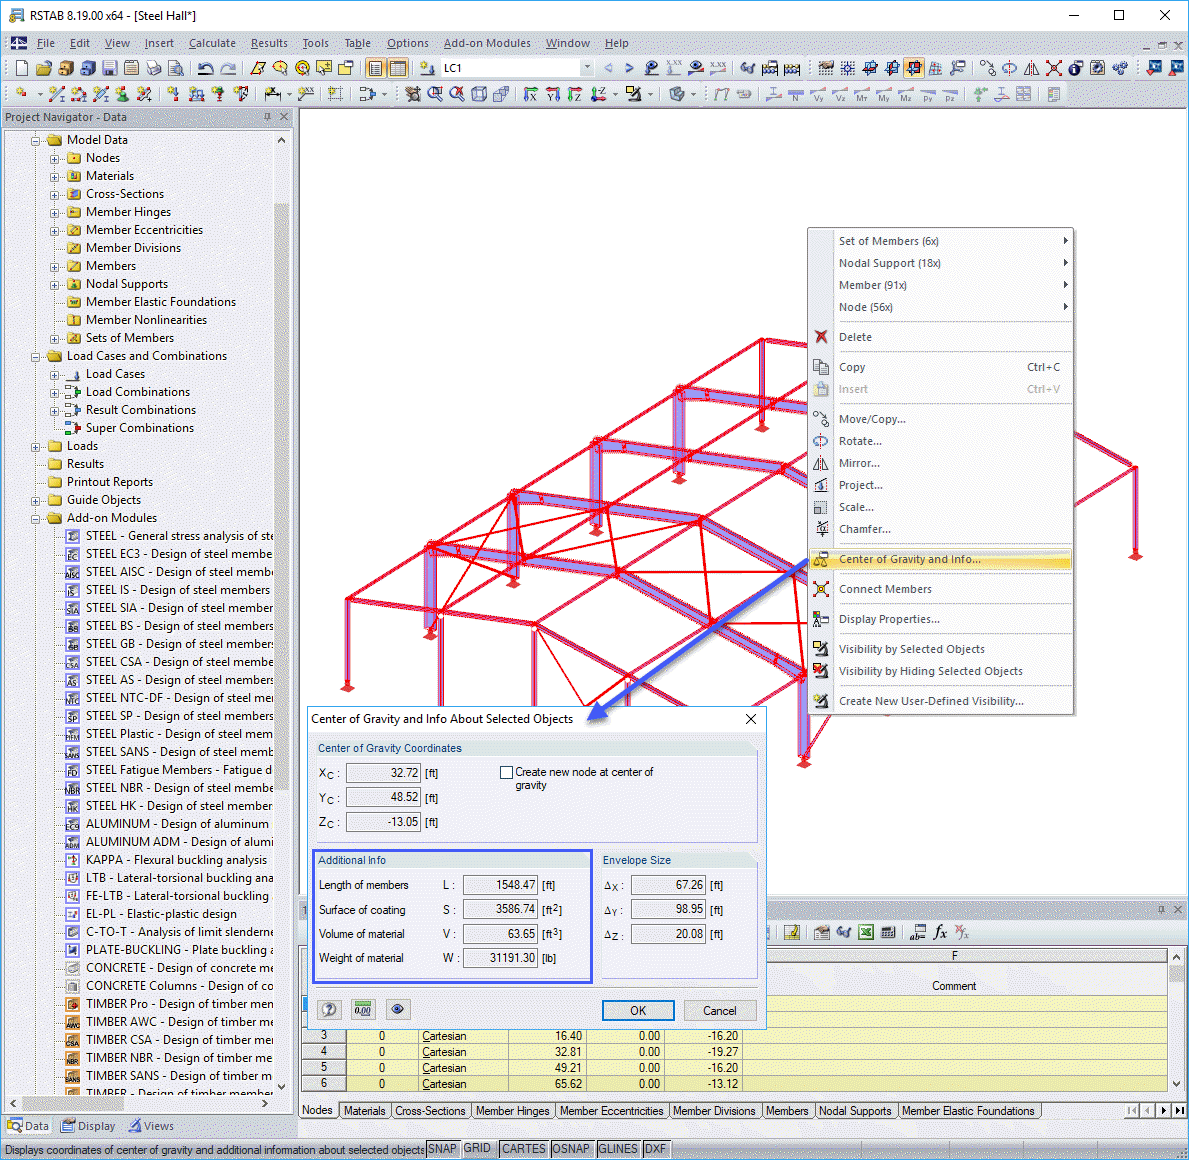Viewport: 1189px width, 1160px height.
Task: Switch to the Views navigator tab
Action: click(151, 1126)
